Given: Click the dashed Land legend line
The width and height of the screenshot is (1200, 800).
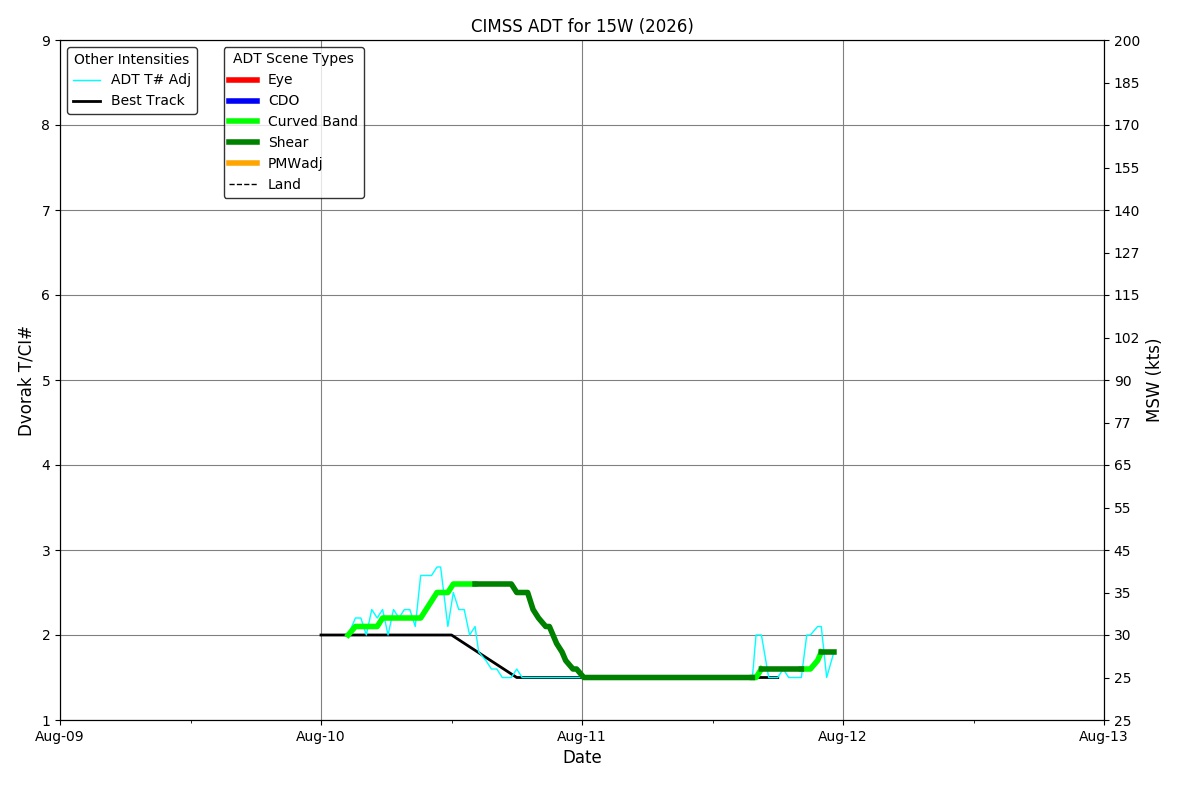Looking at the screenshot, I should (243, 185).
